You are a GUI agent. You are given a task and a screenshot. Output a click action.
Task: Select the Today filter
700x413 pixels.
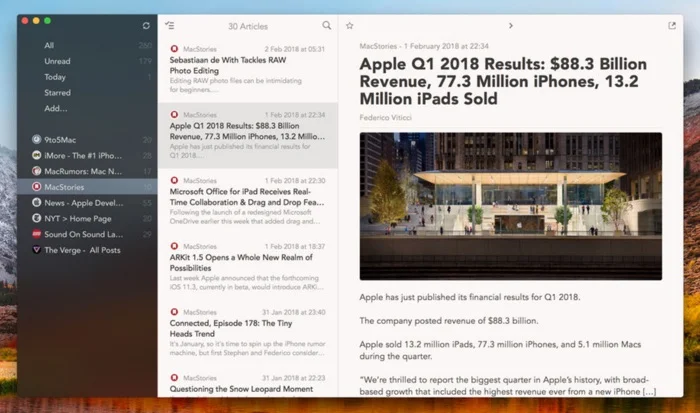pyautogui.click(x=87, y=77)
